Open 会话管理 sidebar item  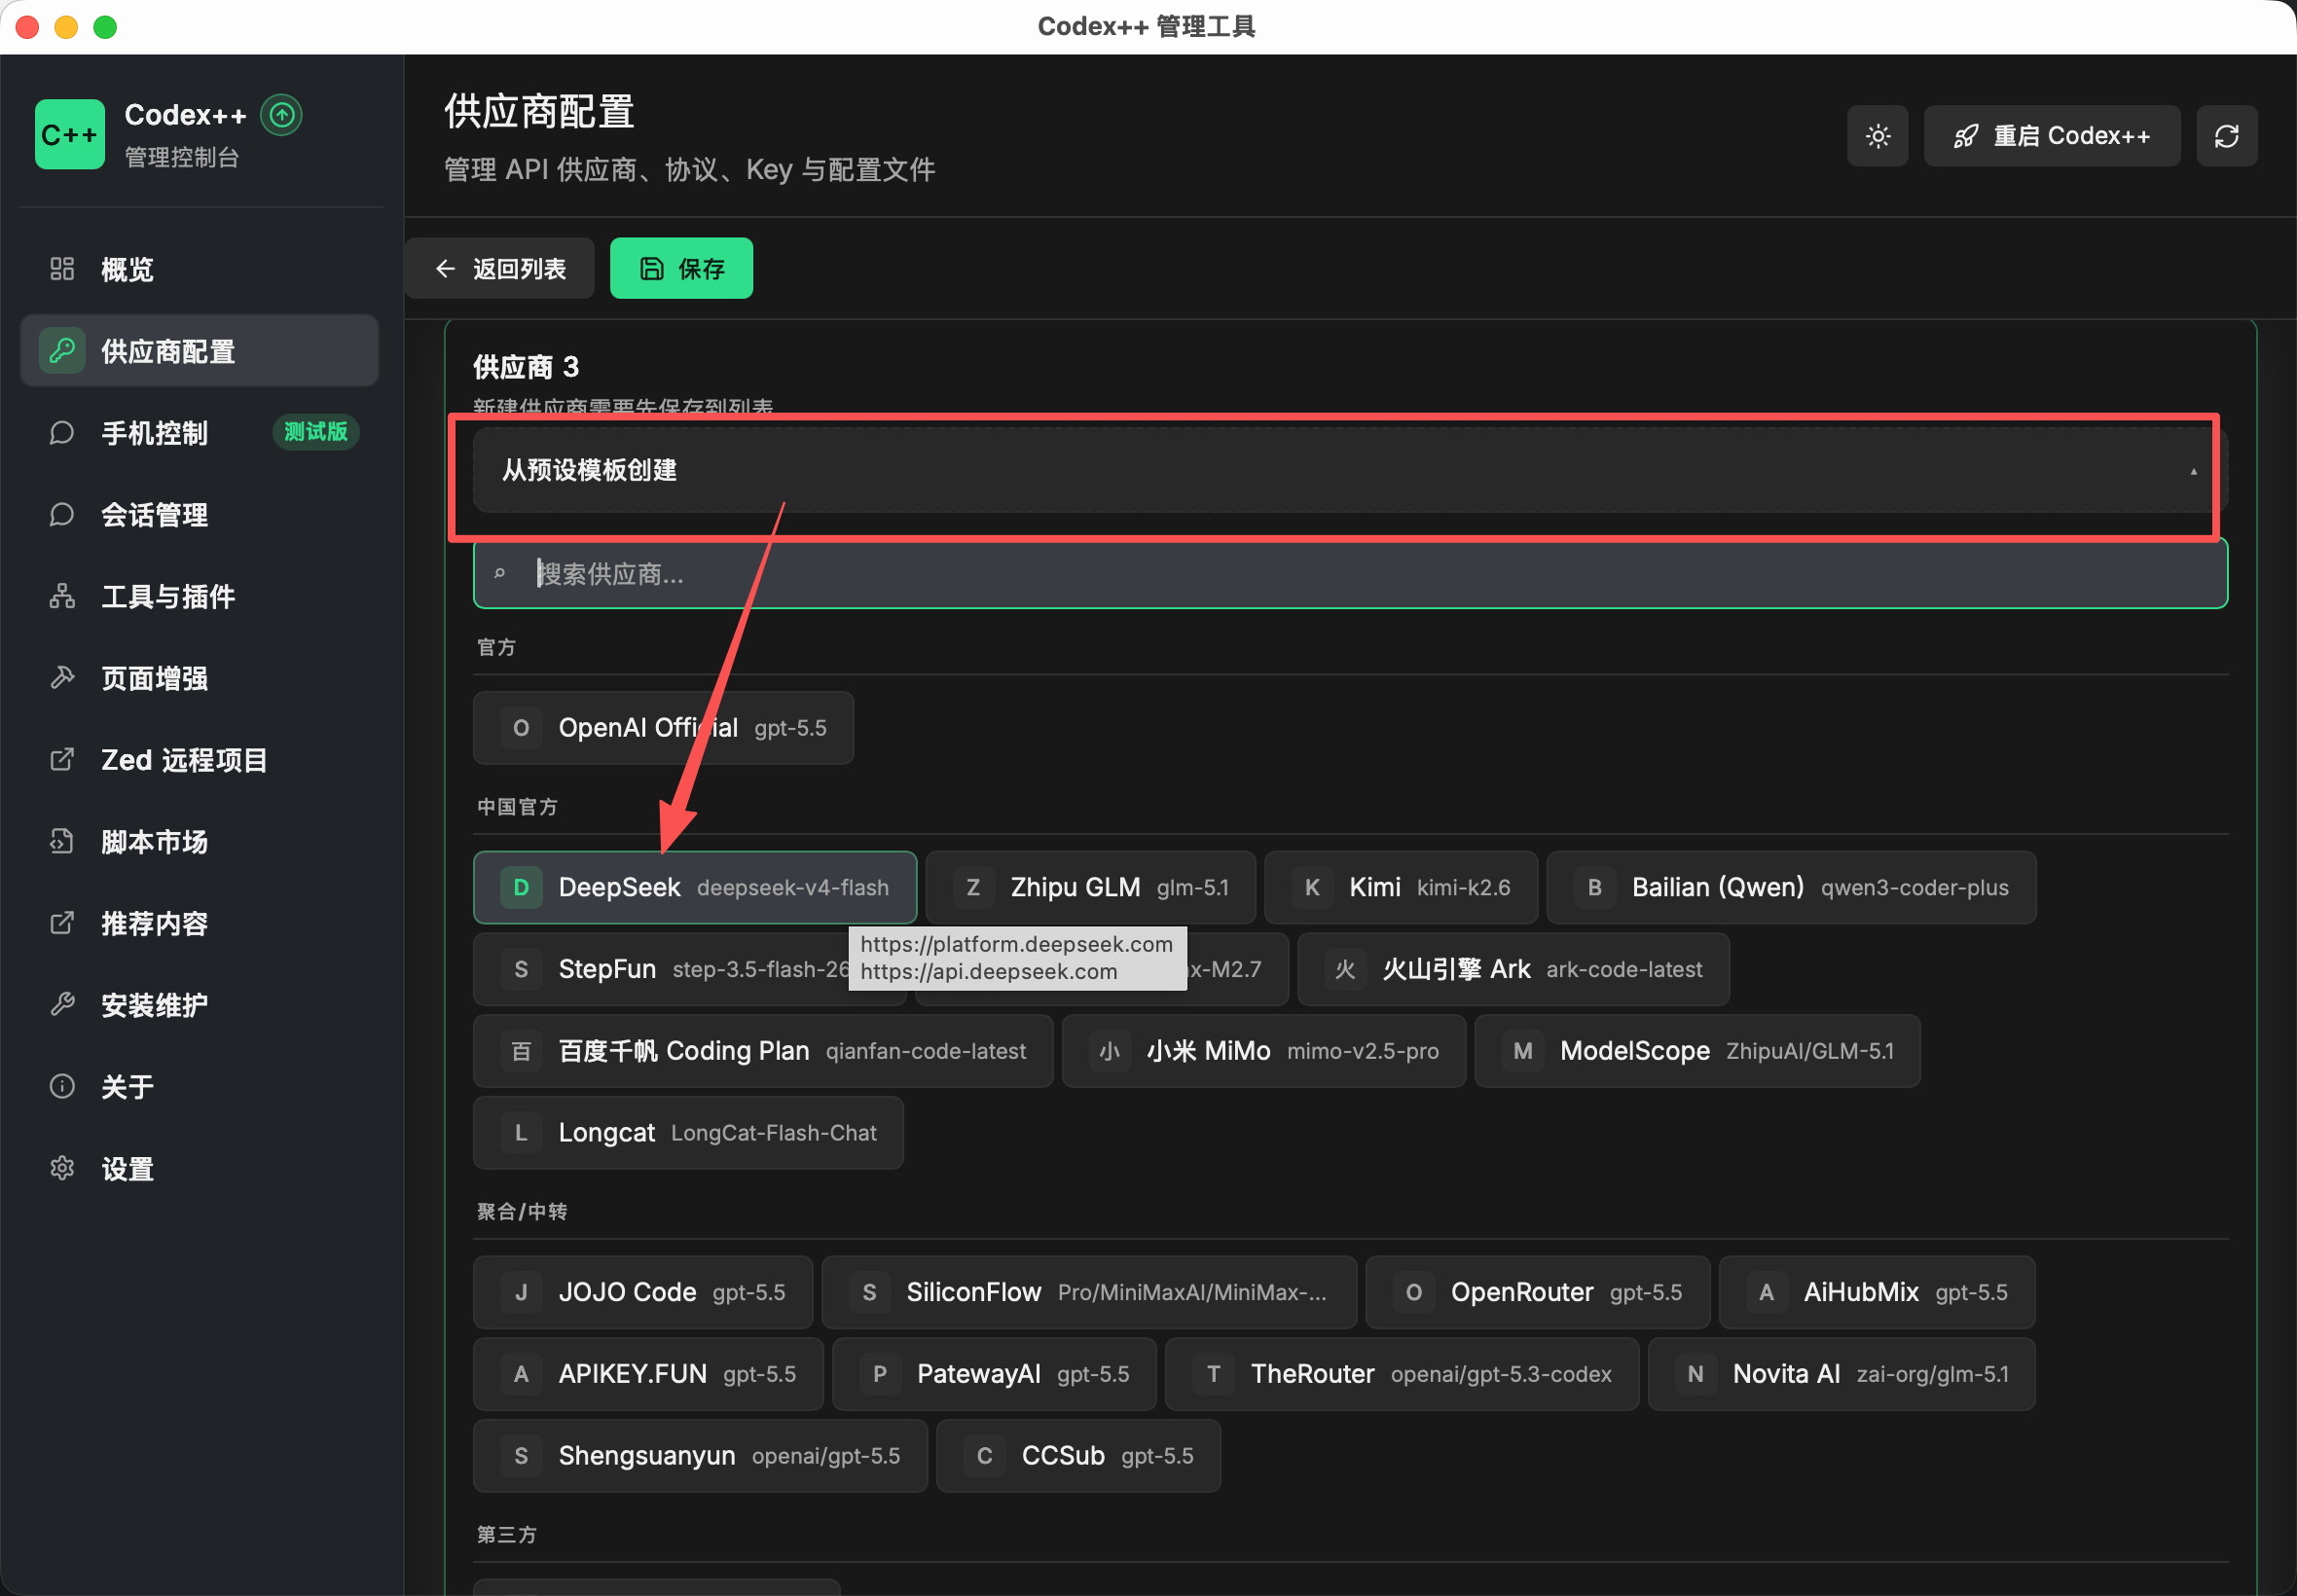199,515
